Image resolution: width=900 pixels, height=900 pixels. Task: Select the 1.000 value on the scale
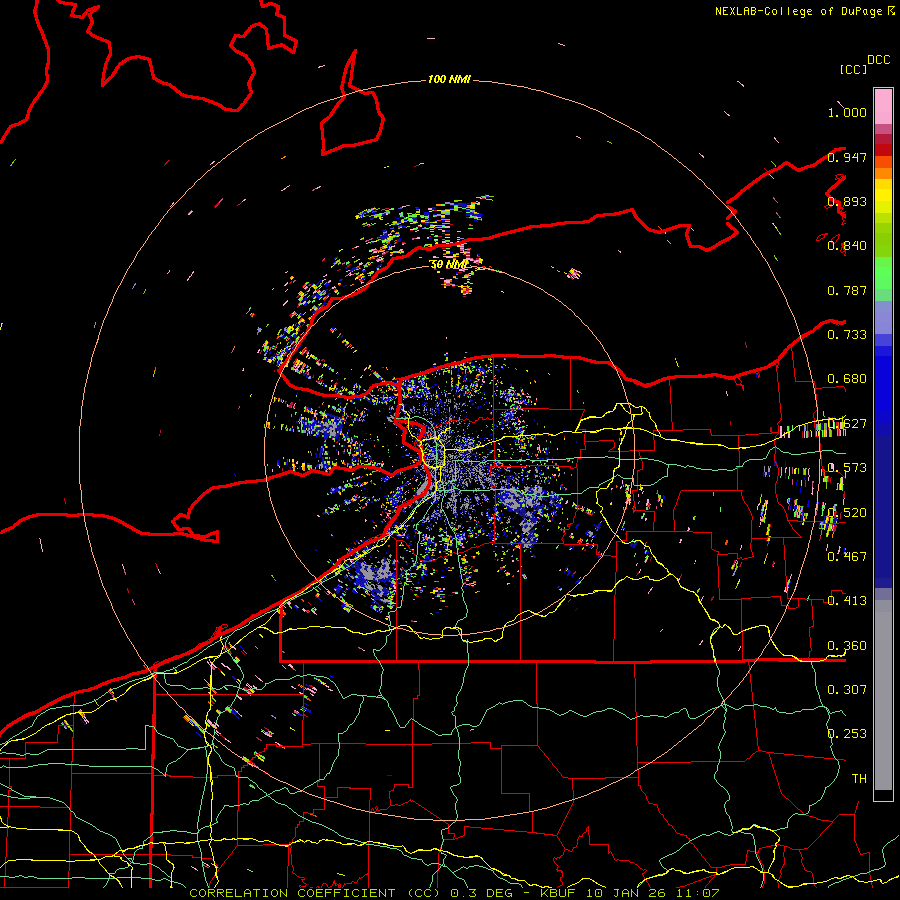(847, 112)
